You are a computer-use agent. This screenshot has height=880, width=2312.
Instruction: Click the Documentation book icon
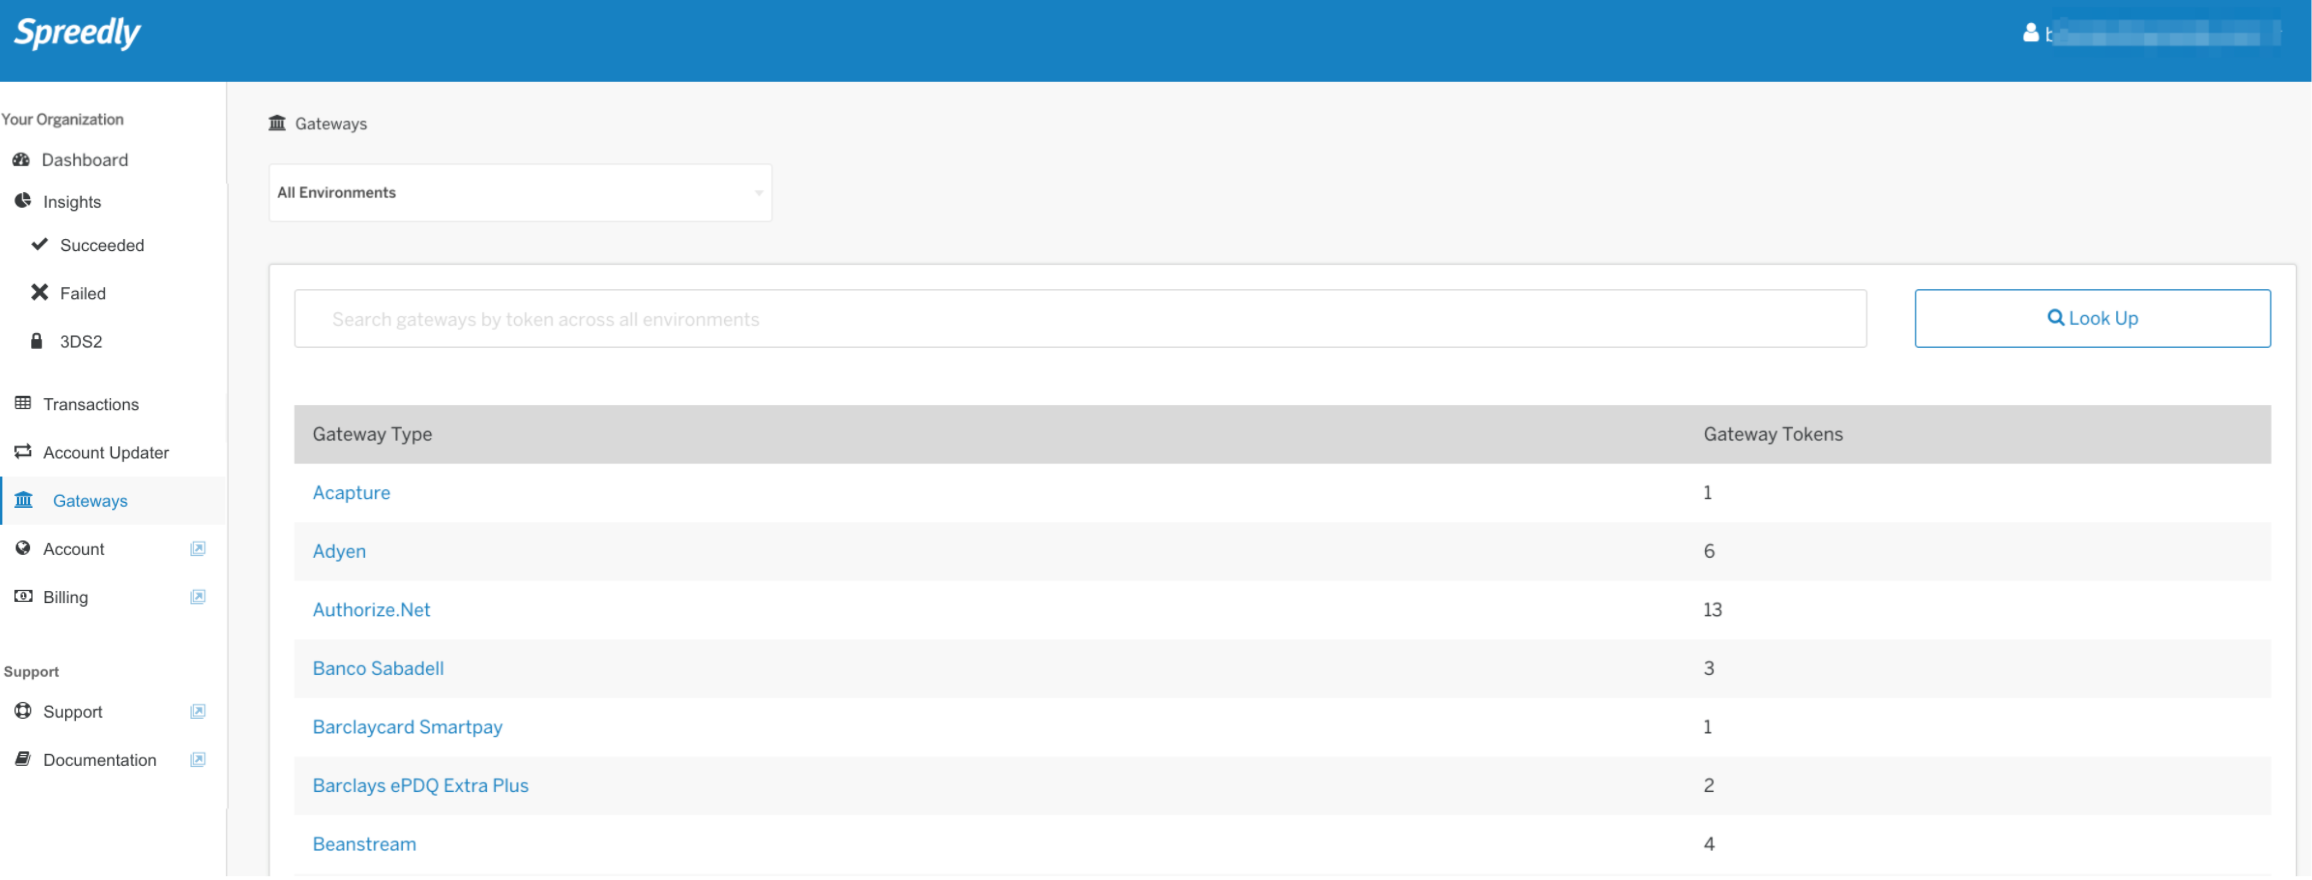[x=23, y=759]
